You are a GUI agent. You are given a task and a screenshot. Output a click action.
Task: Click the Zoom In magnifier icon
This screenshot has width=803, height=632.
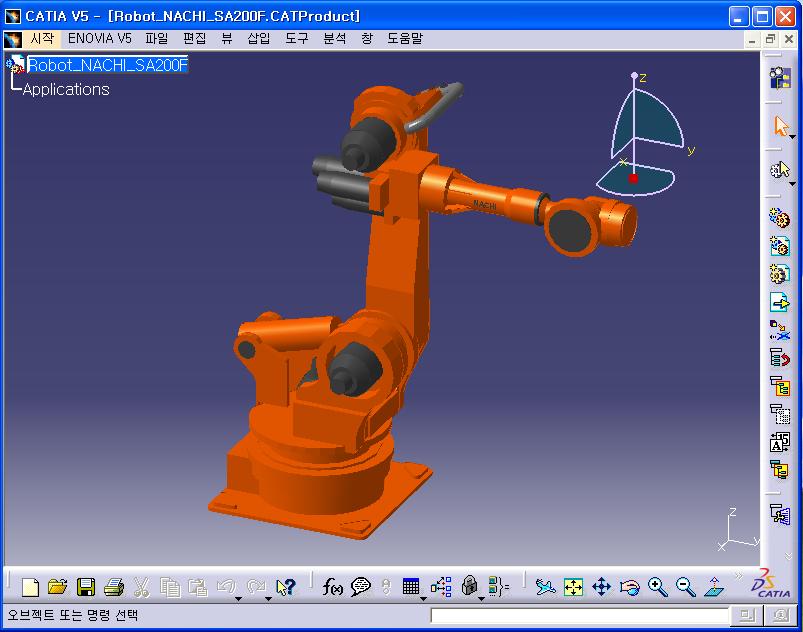click(x=657, y=587)
